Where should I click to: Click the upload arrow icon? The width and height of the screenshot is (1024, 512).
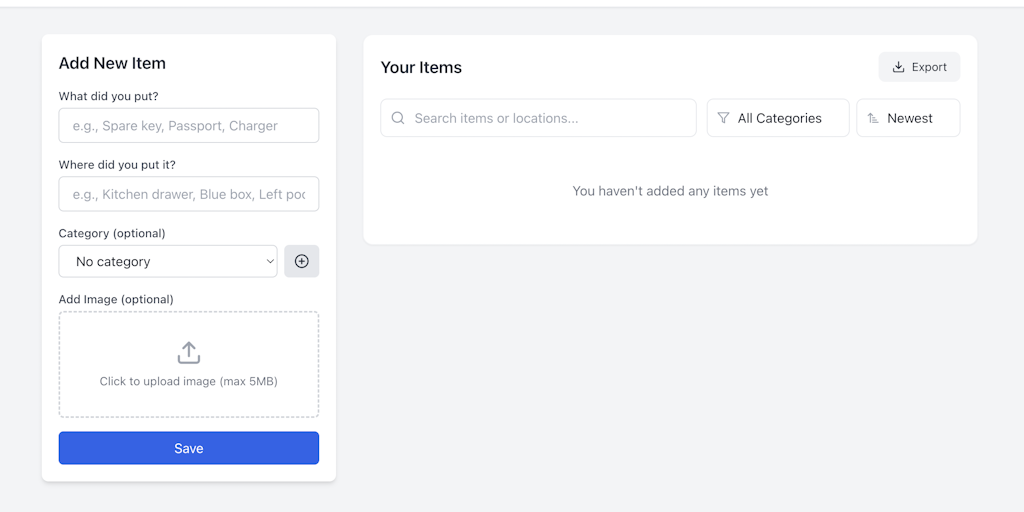[189, 353]
